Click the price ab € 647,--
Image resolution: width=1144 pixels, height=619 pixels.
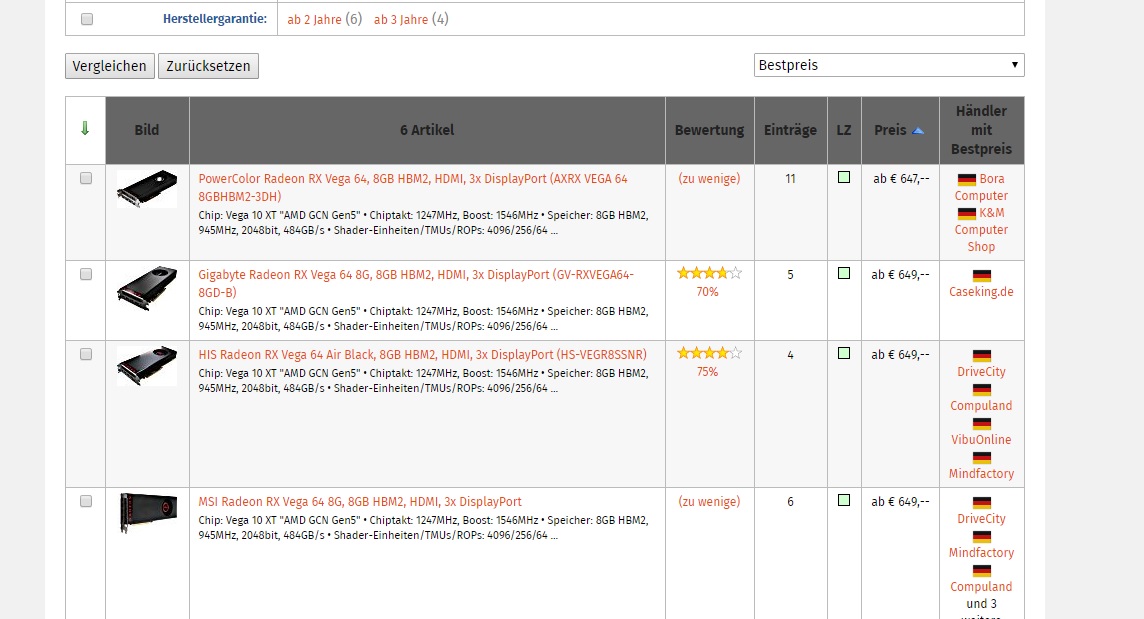click(x=901, y=178)
